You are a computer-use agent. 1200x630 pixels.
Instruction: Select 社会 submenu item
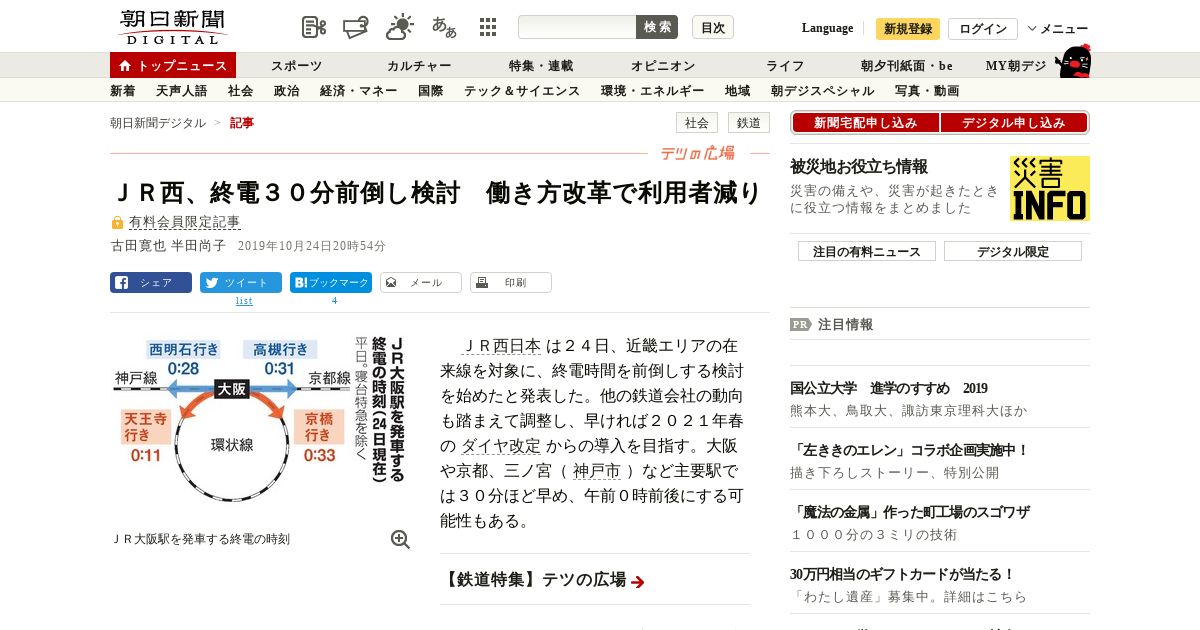pyautogui.click(x=240, y=90)
